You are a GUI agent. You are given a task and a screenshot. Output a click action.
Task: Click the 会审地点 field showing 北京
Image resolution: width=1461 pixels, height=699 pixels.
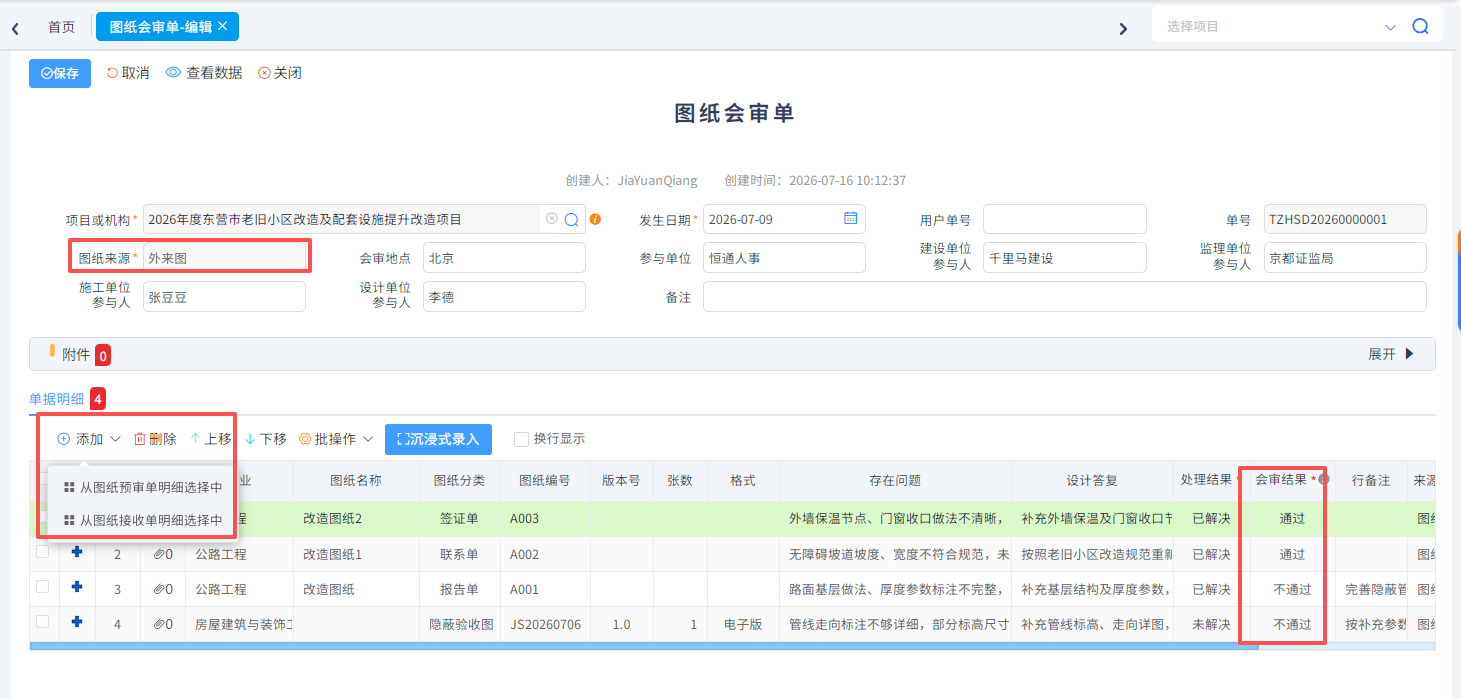[x=504, y=257]
